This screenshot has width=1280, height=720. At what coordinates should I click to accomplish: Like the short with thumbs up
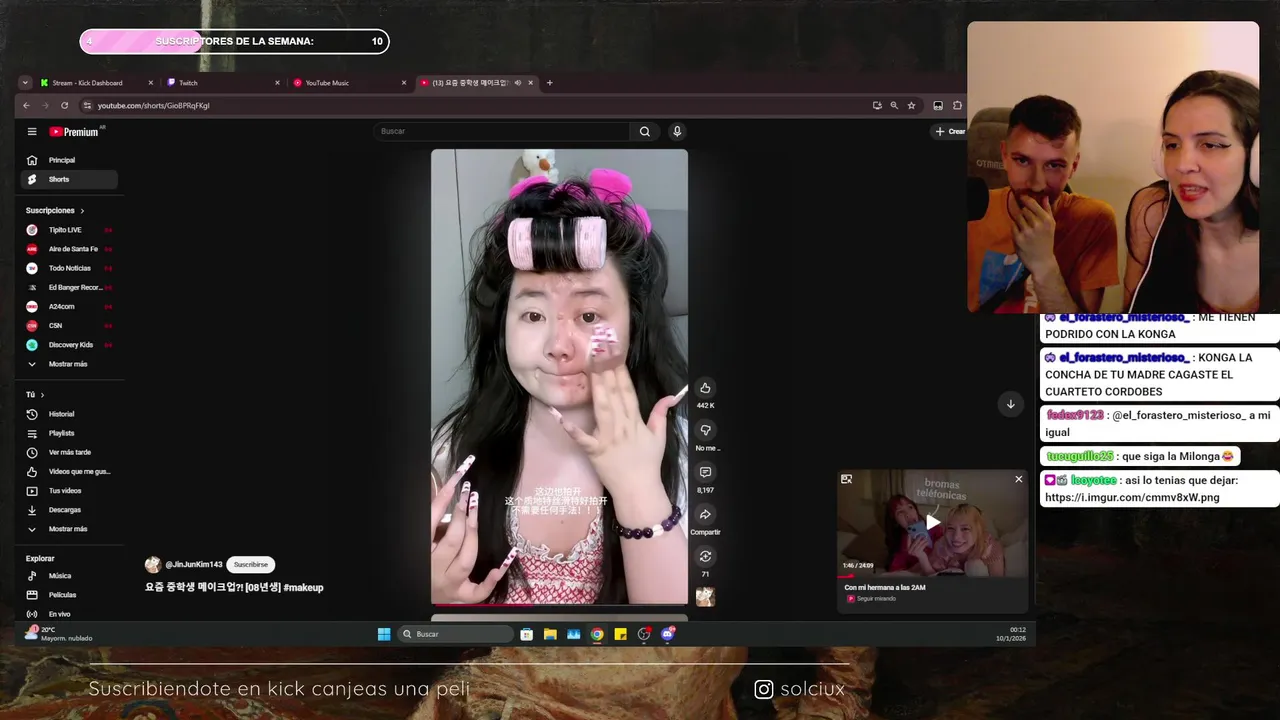(705, 388)
